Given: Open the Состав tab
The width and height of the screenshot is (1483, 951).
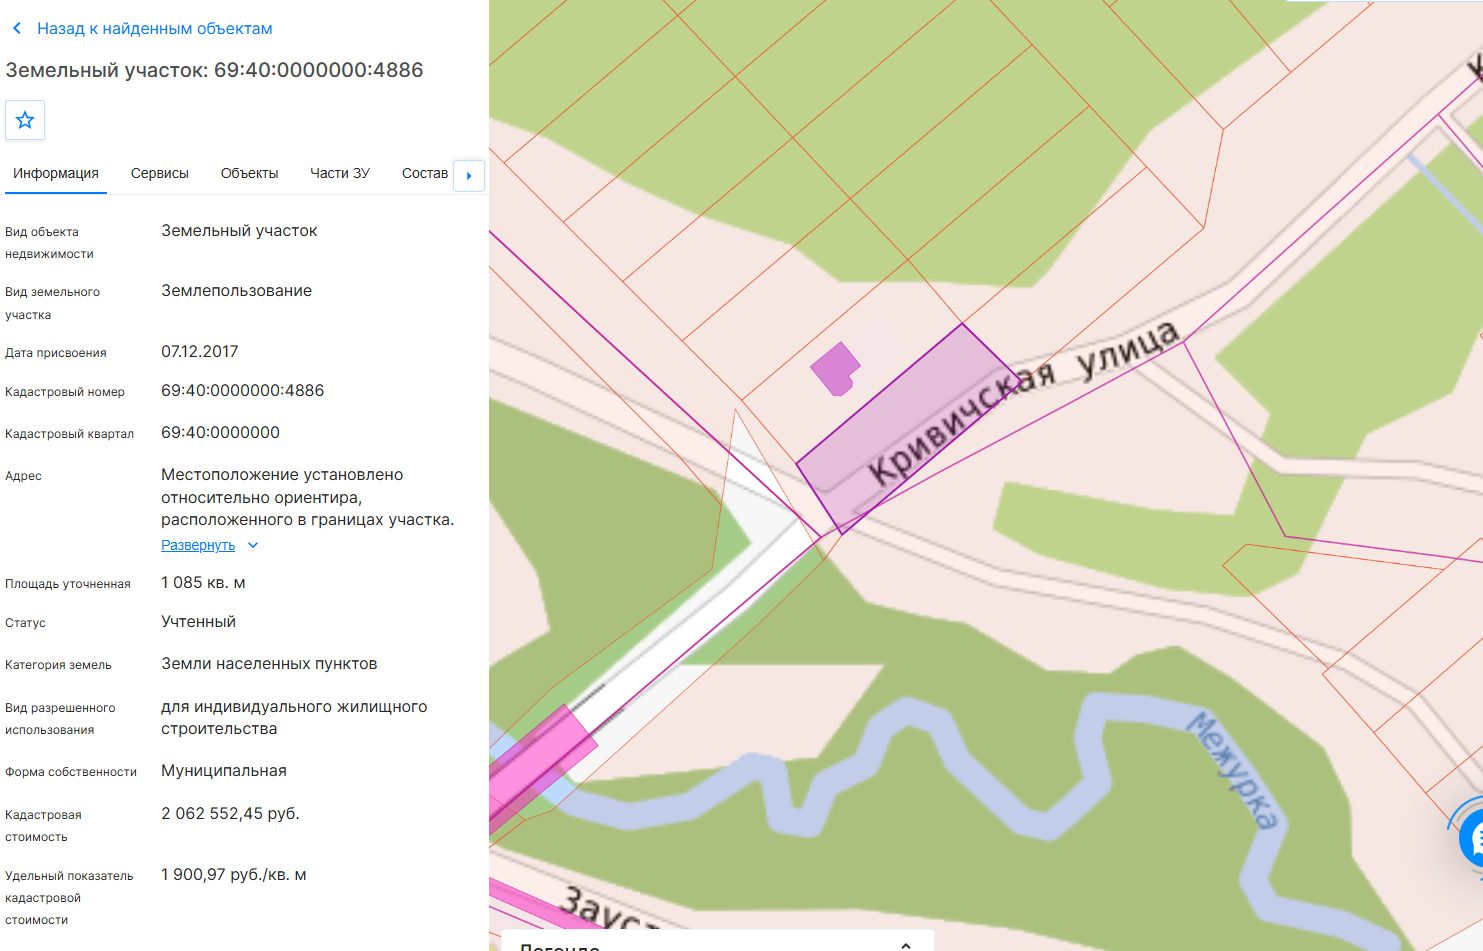Looking at the screenshot, I should point(425,173).
